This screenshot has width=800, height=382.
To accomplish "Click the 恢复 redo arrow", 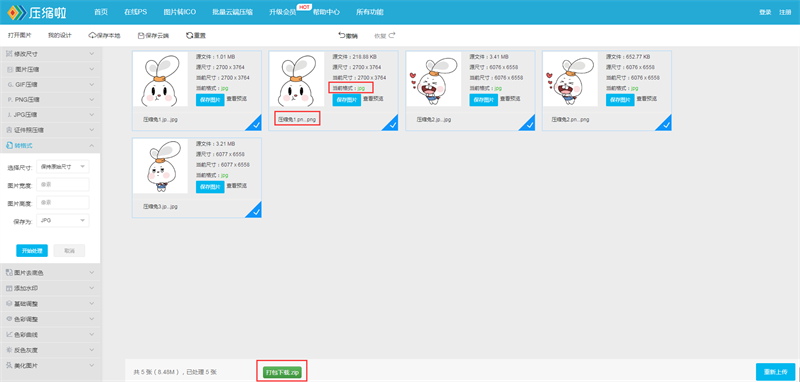I will coord(392,36).
